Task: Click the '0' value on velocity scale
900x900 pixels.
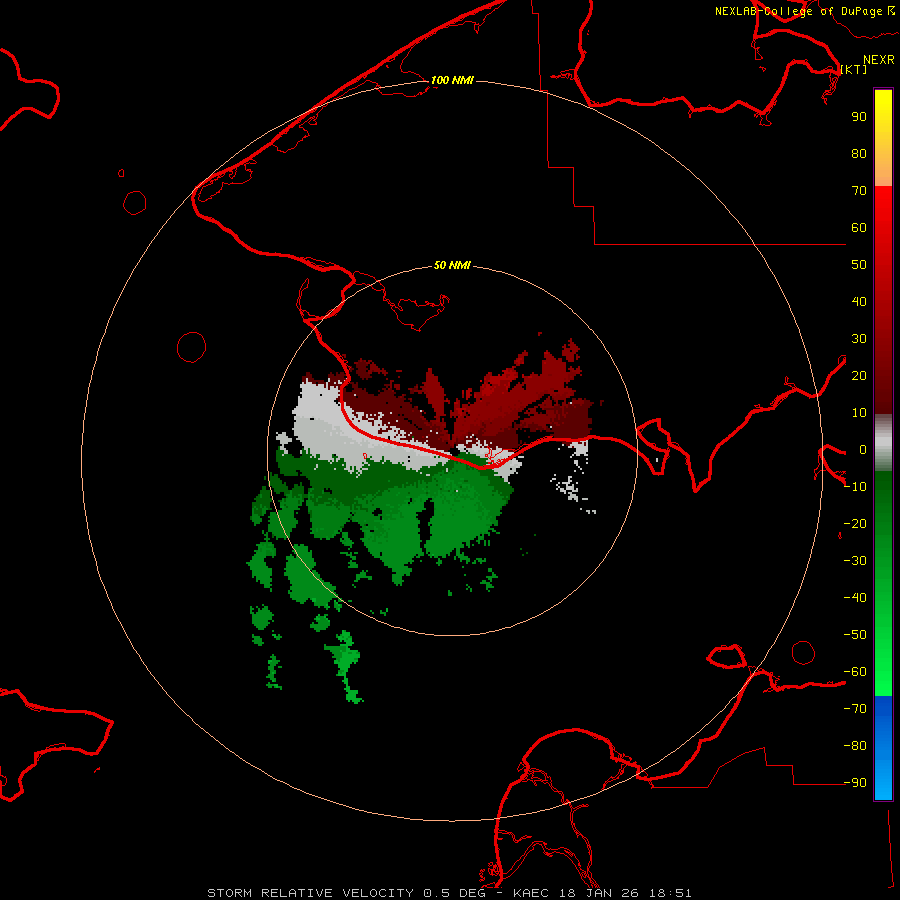Action: tap(863, 449)
